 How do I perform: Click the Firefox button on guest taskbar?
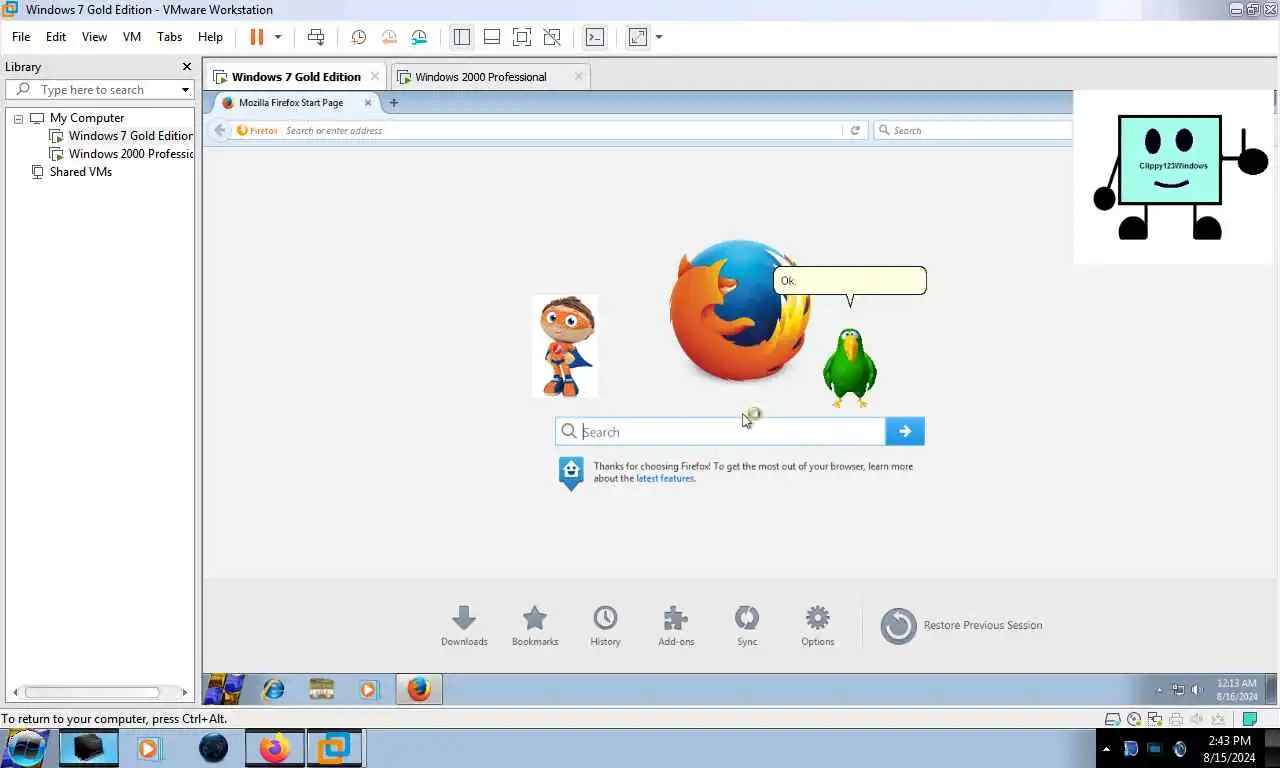[419, 689]
